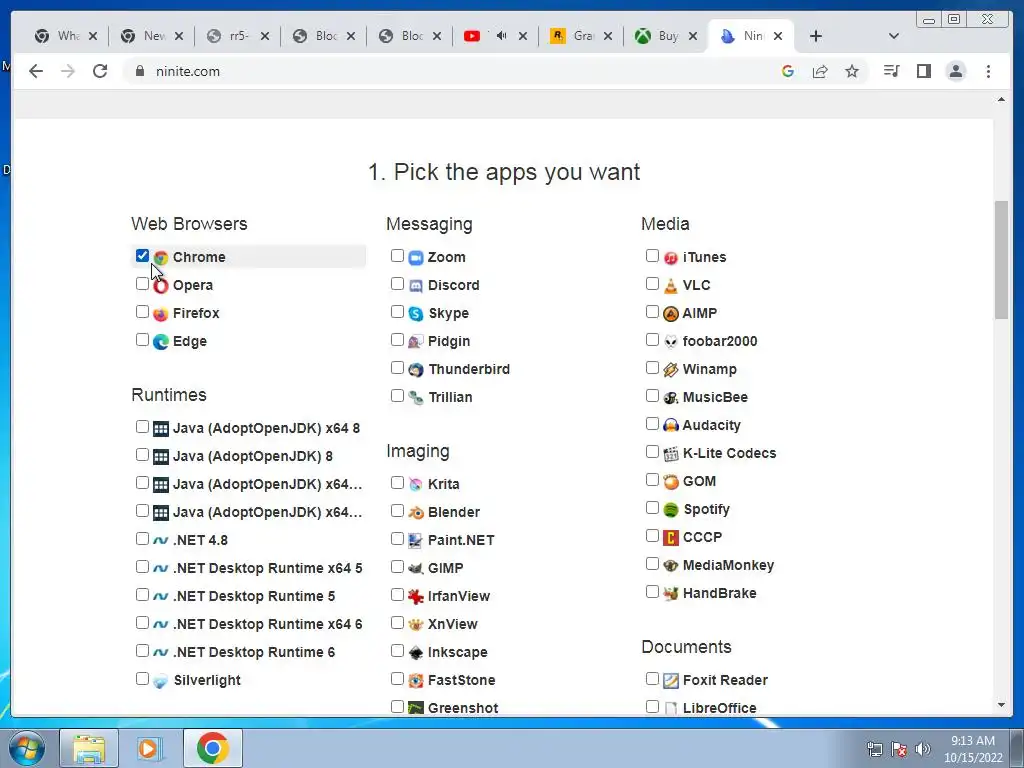Click the Opera browser icon
The image size is (1024, 768).
(161, 285)
